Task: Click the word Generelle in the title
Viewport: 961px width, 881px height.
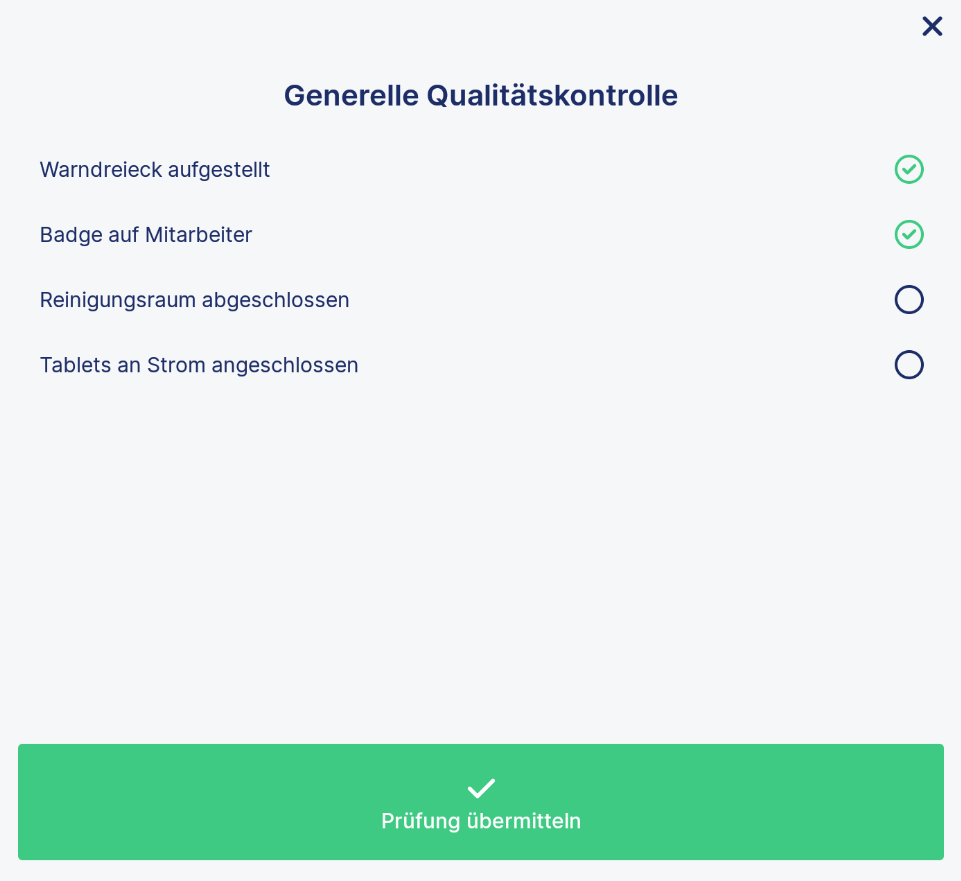Action: click(351, 96)
